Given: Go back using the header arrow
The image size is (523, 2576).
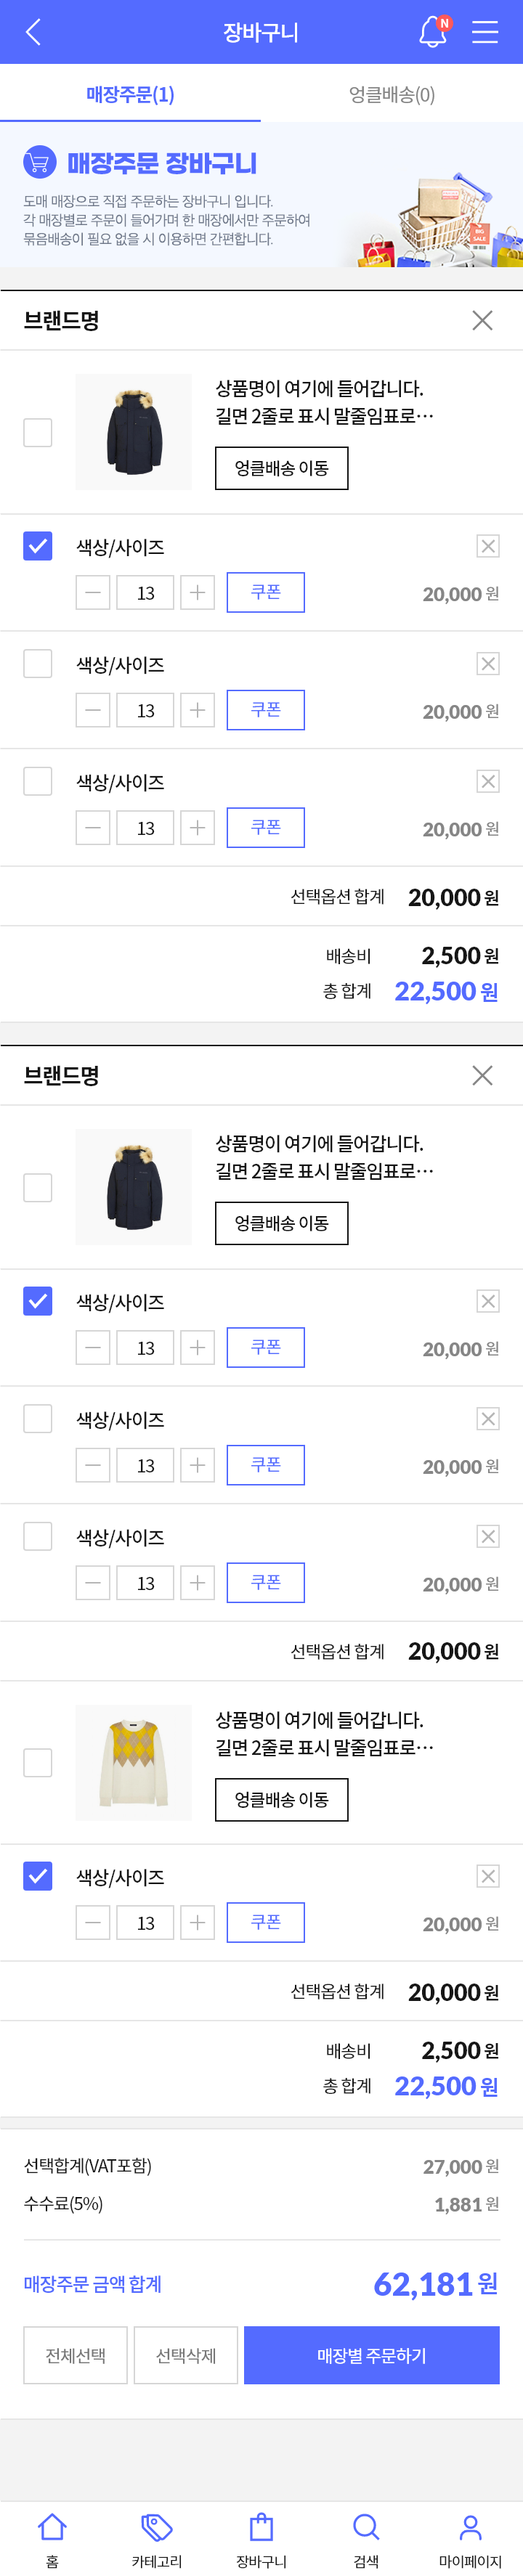Looking at the screenshot, I should pos(33,32).
